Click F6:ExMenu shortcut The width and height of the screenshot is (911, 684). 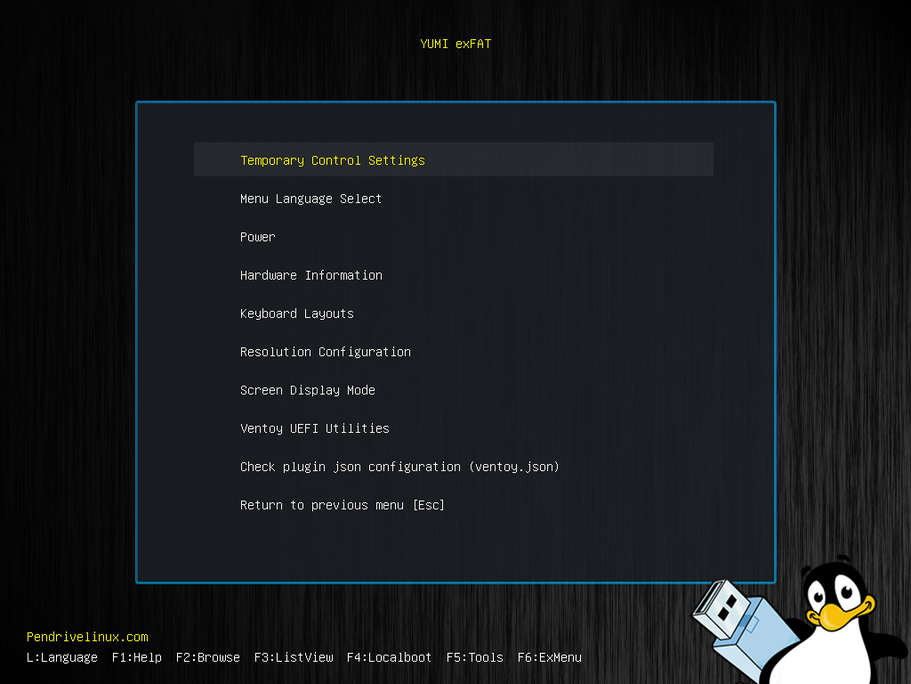550,657
